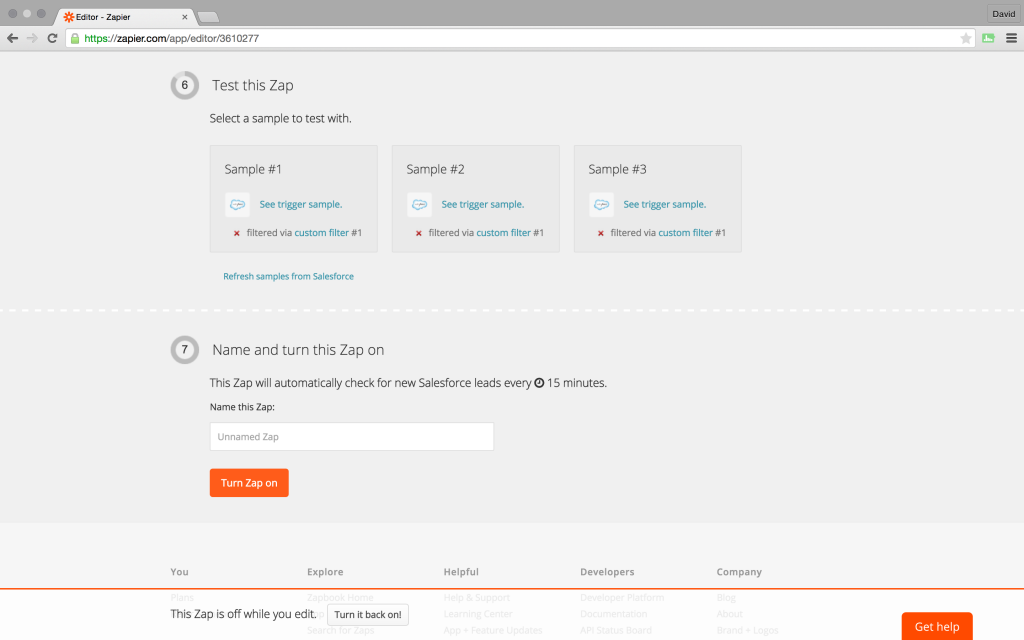Image resolution: width=1024 pixels, height=640 pixels.
Task: Click the step 6 circle indicator
Action: pos(185,85)
